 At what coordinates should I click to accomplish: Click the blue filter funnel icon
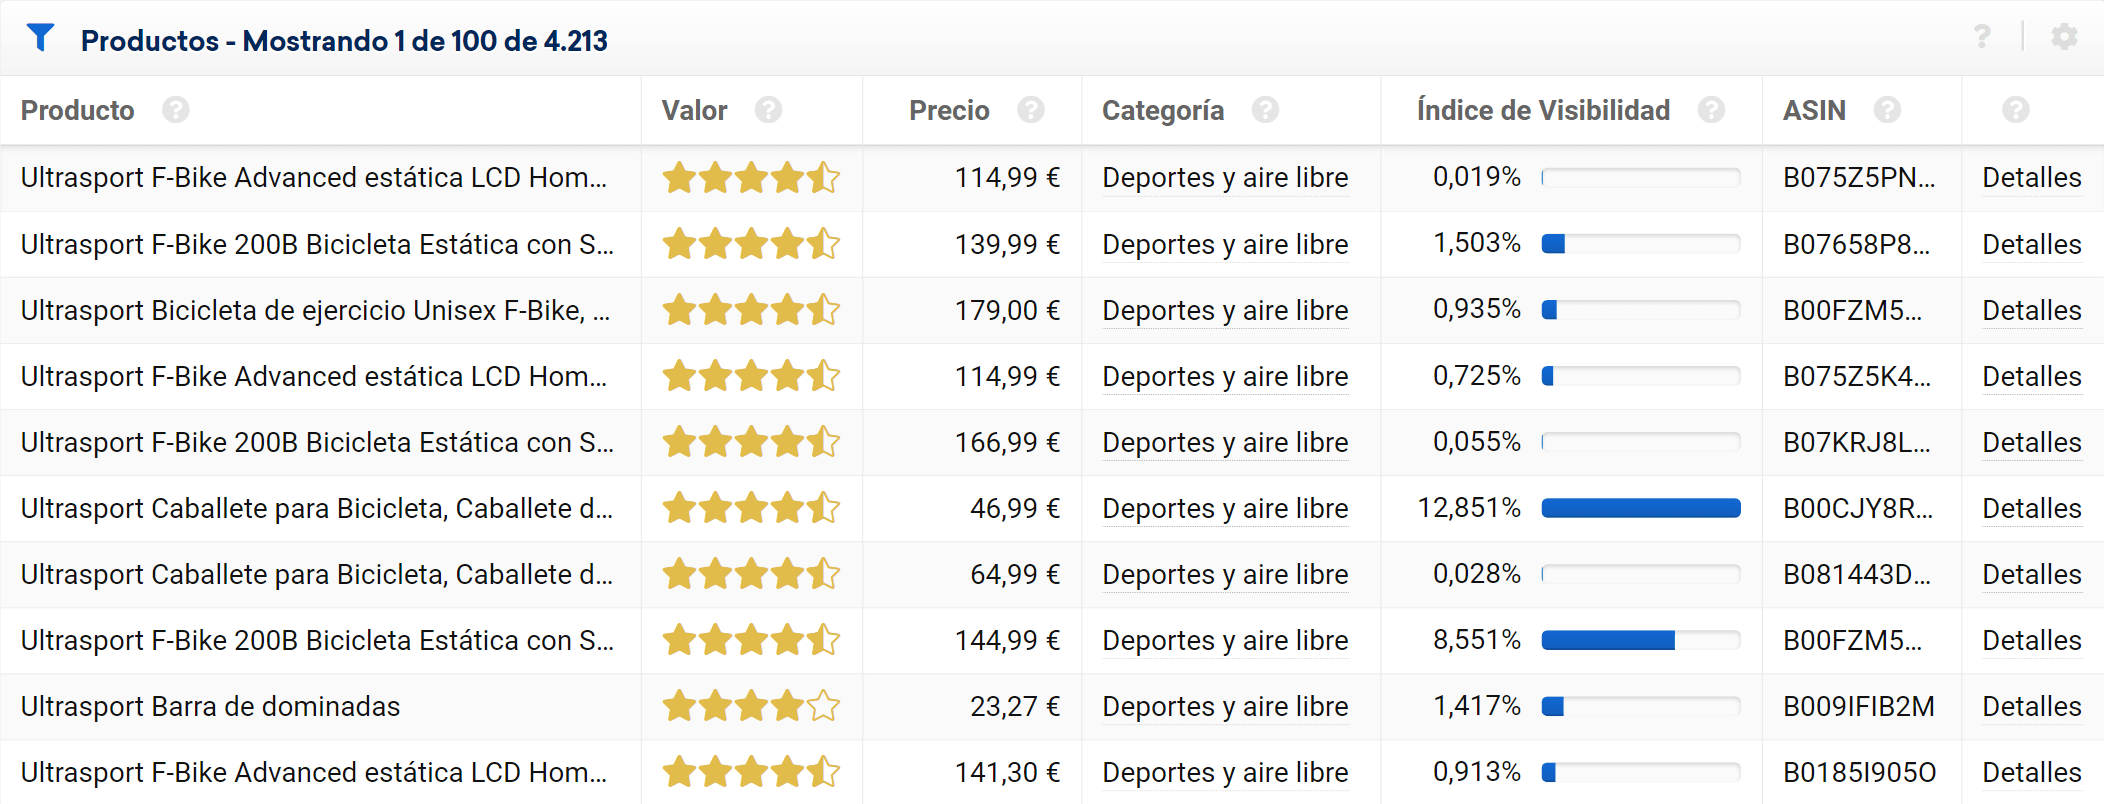40,38
